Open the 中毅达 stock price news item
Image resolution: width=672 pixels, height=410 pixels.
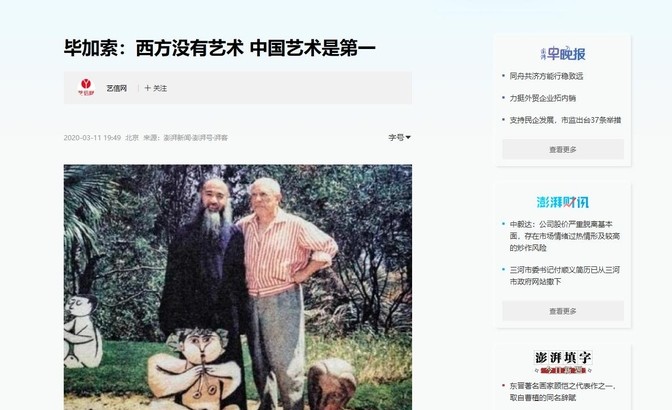[564, 236]
